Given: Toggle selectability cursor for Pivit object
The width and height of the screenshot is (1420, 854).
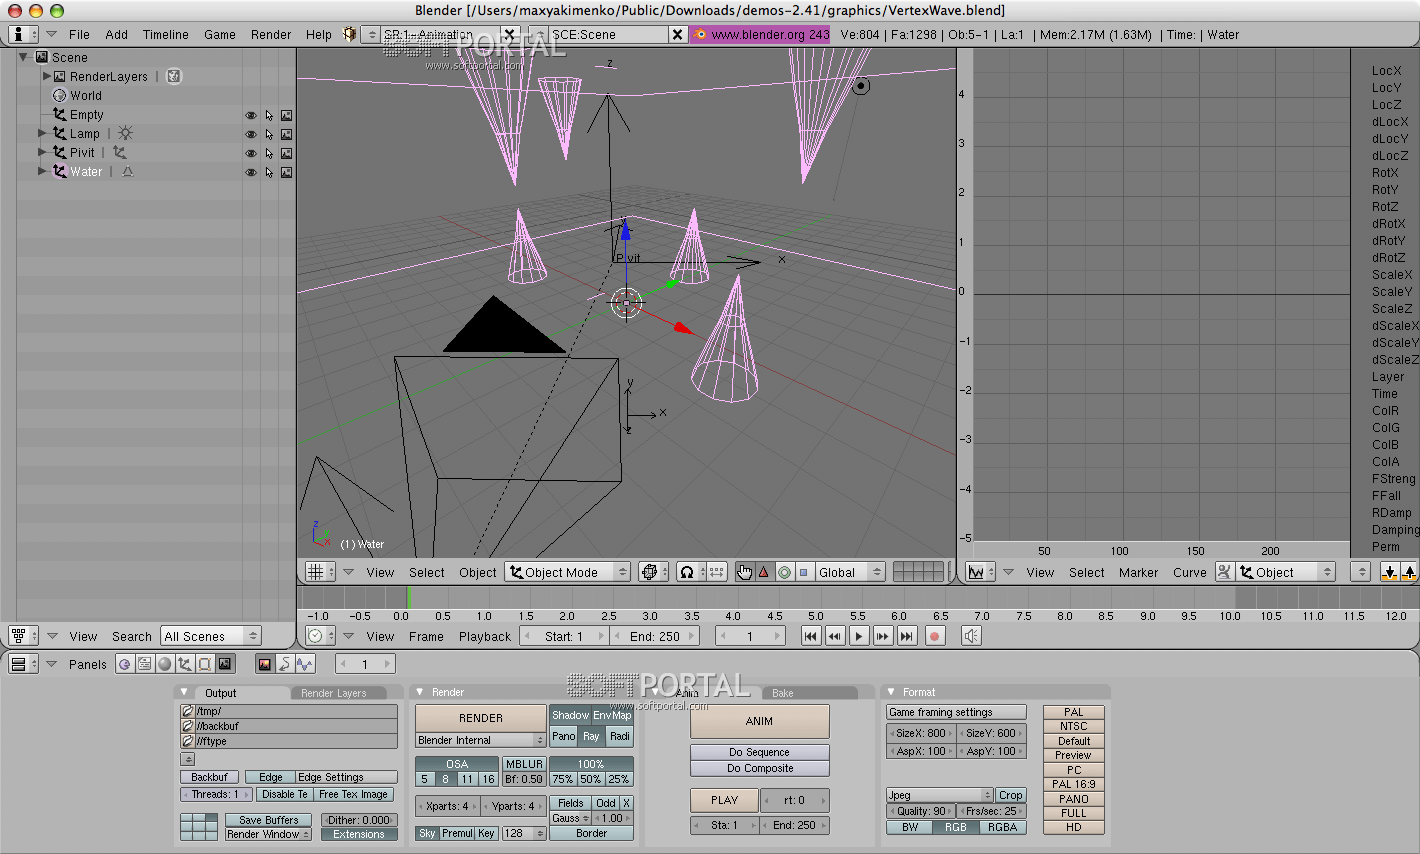Looking at the screenshot, I should point(269,154).
